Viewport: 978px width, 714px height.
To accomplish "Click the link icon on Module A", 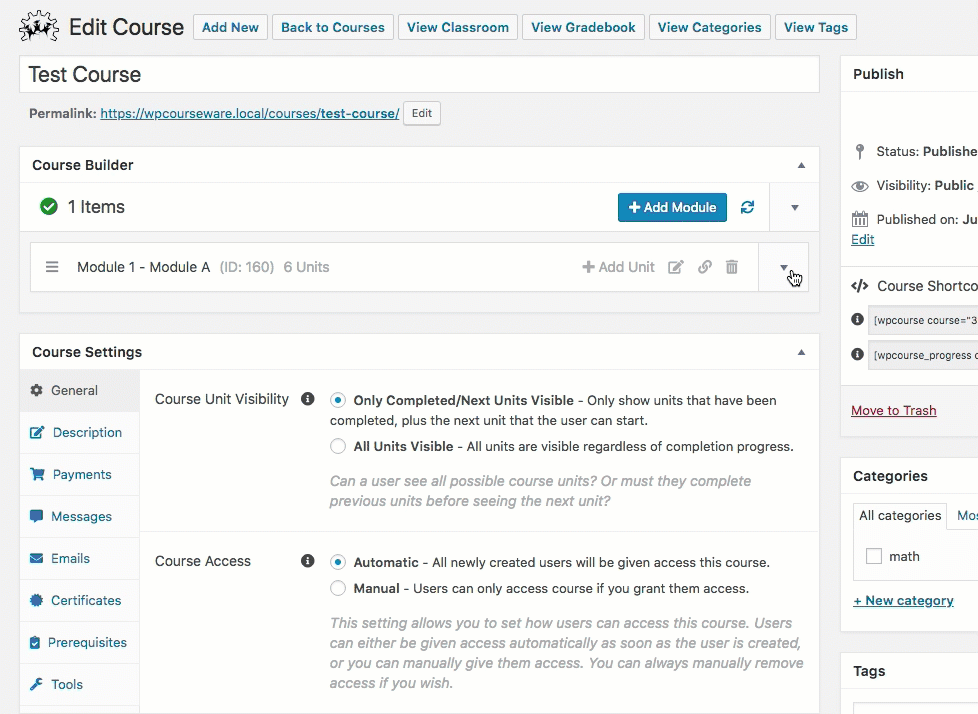I will tap(705, 267).
